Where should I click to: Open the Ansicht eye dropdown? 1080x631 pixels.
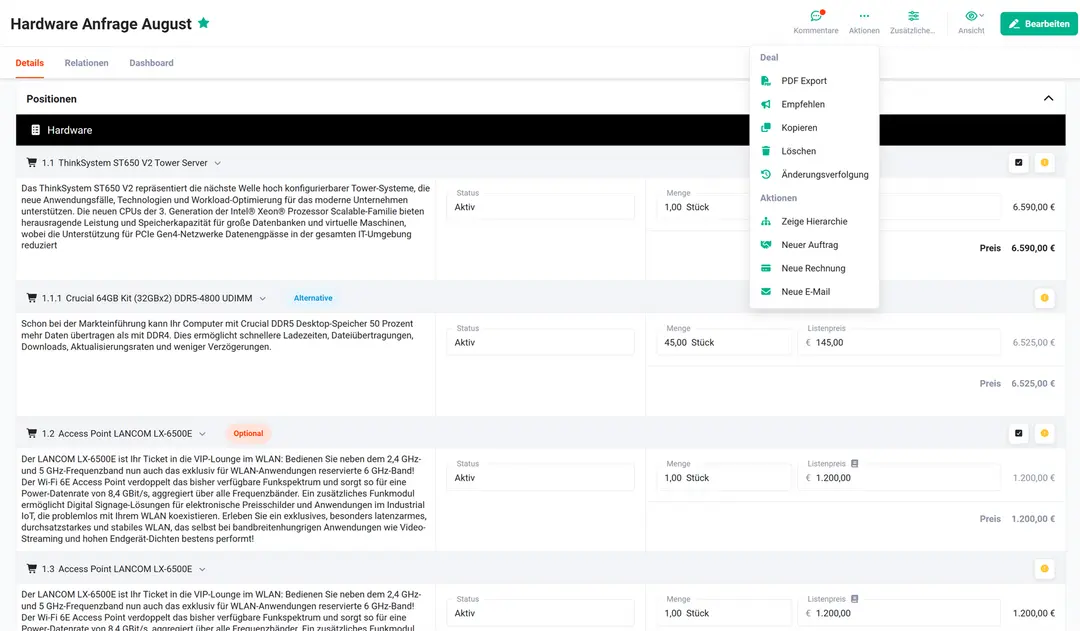click(971, 22)
